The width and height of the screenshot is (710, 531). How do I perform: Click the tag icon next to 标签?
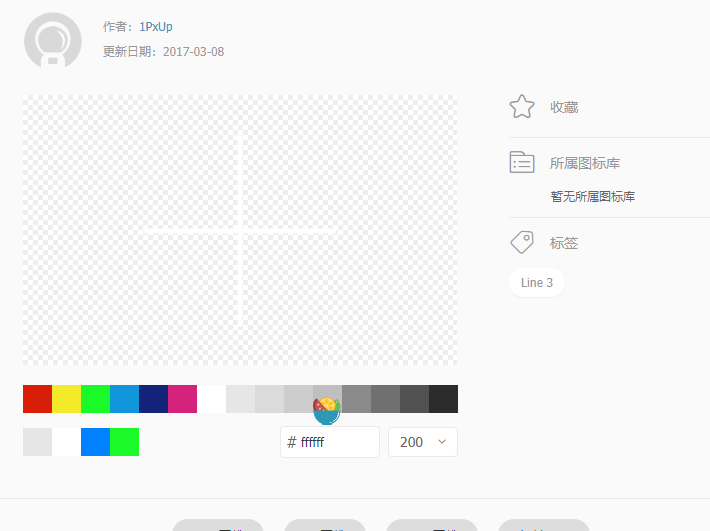(x=522, y=242)
